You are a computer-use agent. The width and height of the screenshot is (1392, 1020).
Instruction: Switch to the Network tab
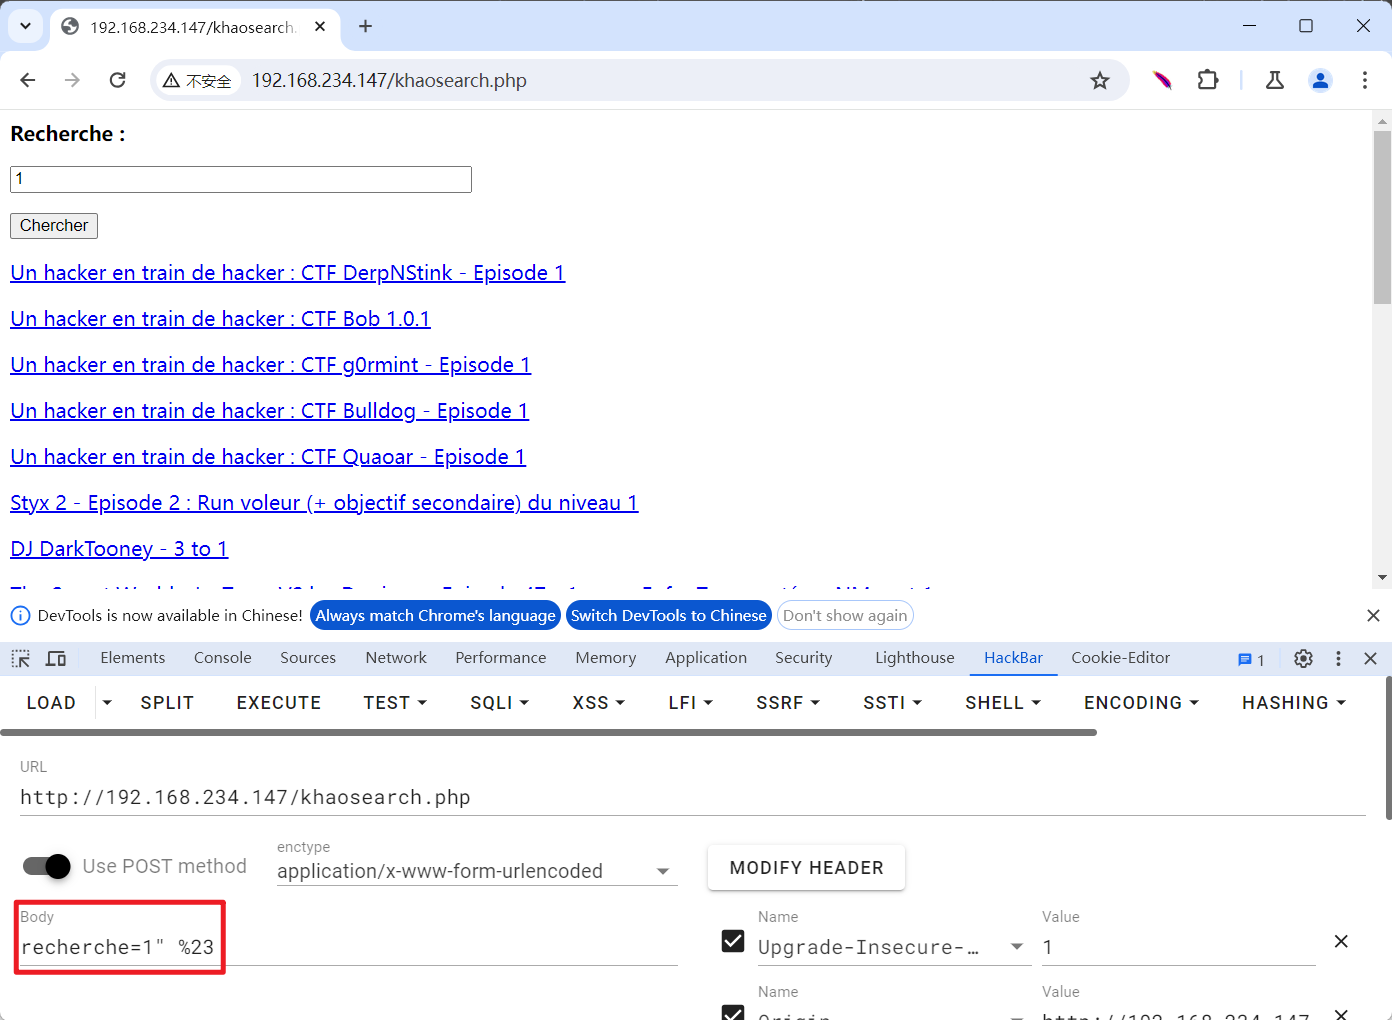click(396, 658)
